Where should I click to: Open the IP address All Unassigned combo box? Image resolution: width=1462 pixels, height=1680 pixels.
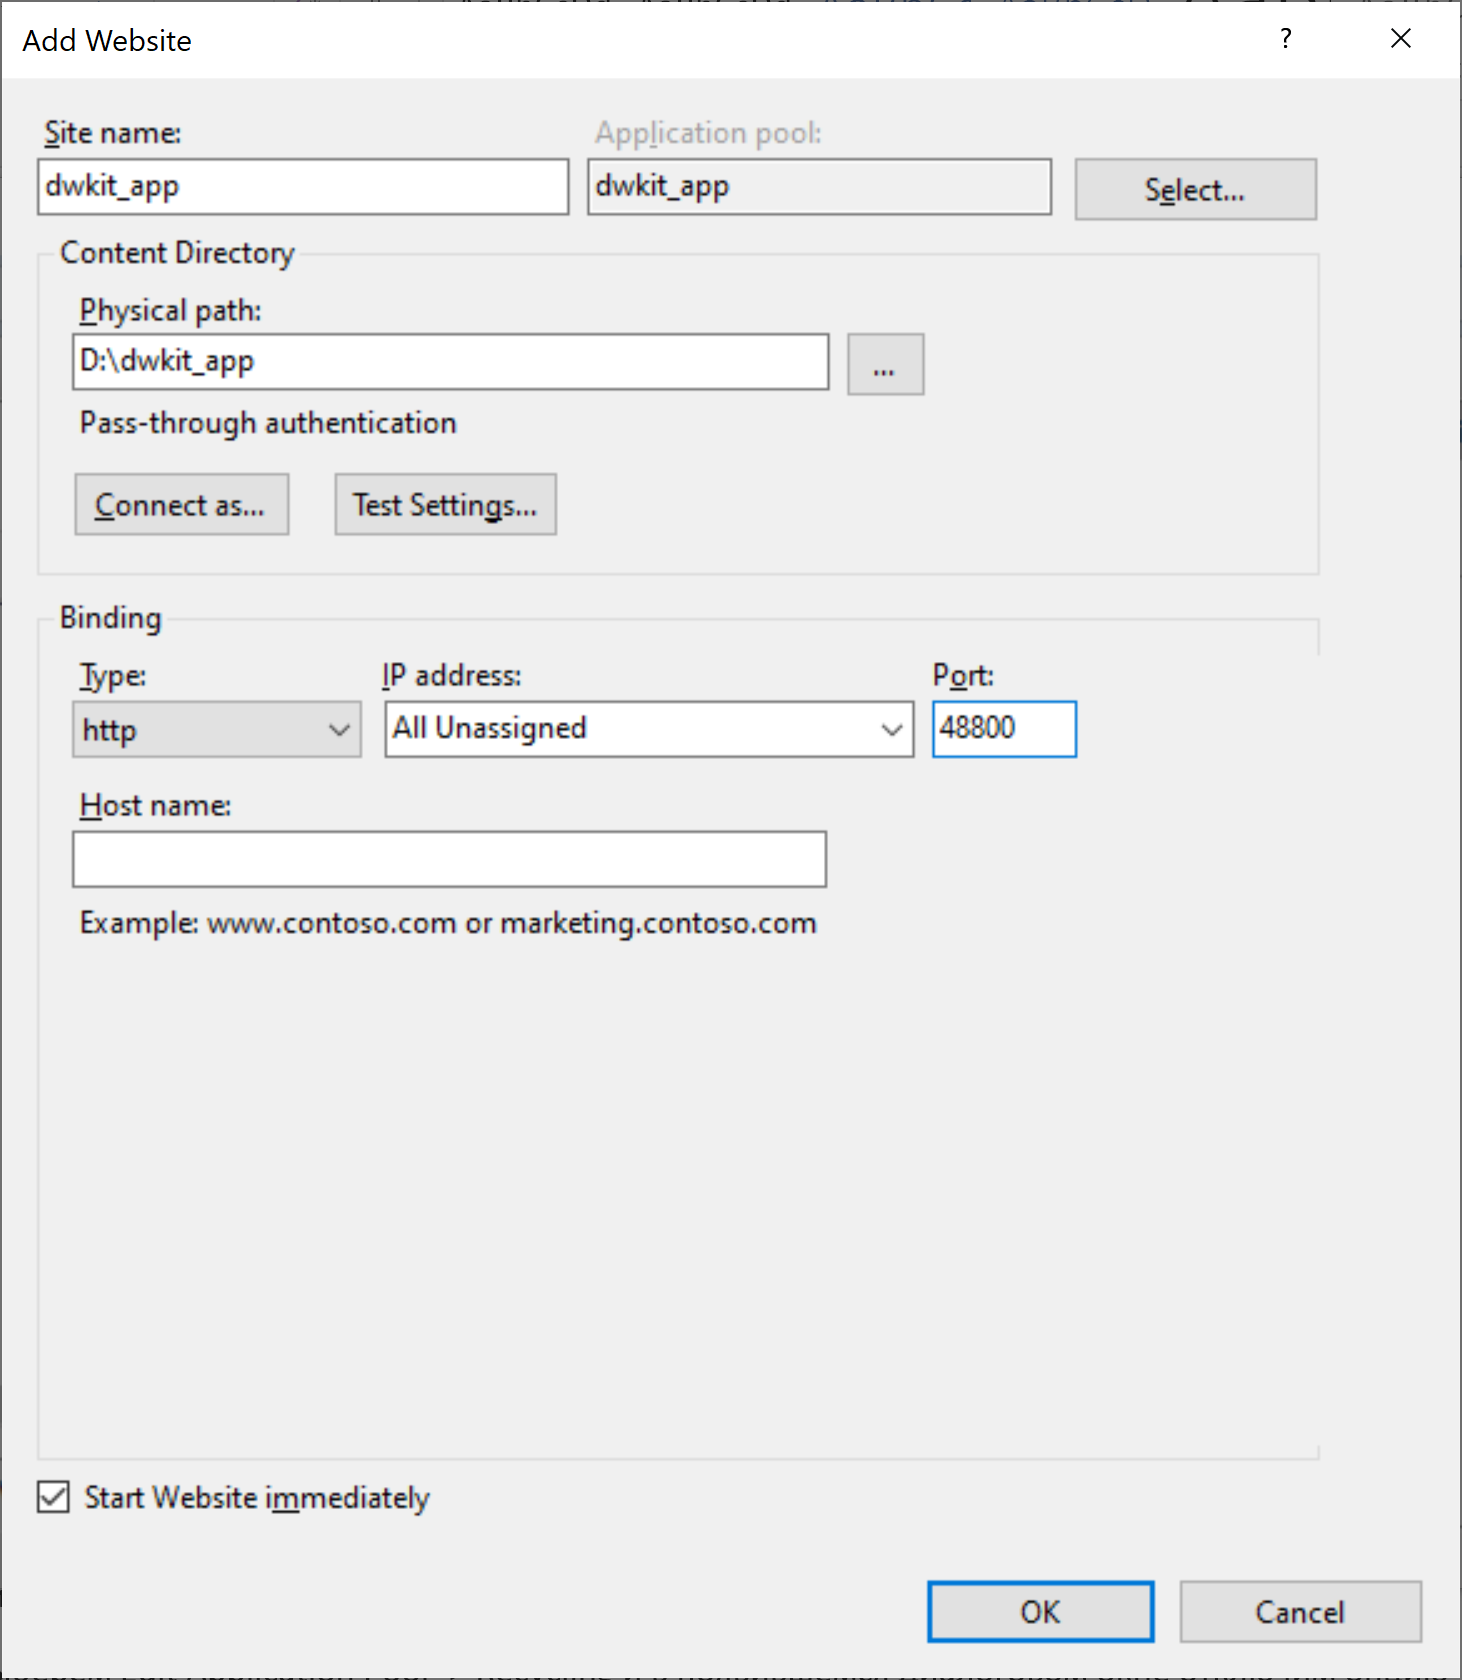(x=649, y=729)
